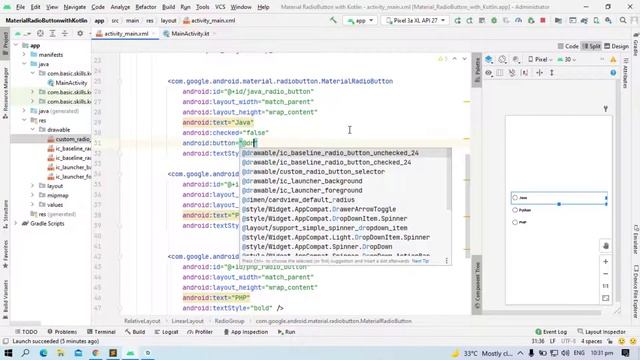Zoom out with the minus icon

click(x=606, y=274)
